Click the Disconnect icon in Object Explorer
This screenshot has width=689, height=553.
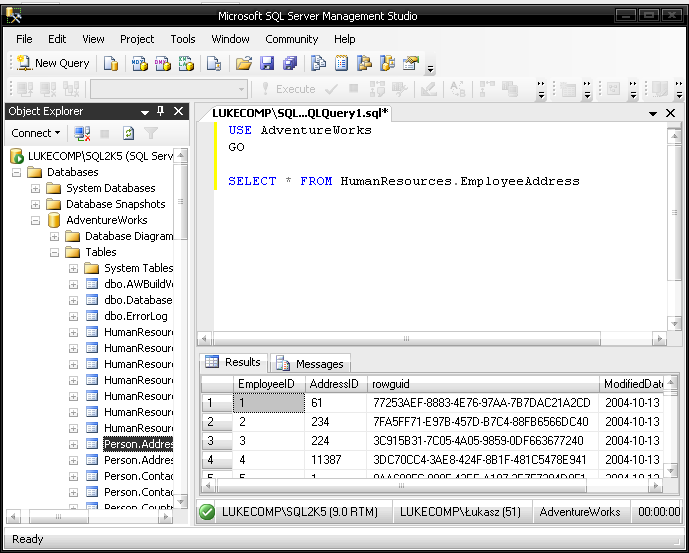(x=82, y=133)
